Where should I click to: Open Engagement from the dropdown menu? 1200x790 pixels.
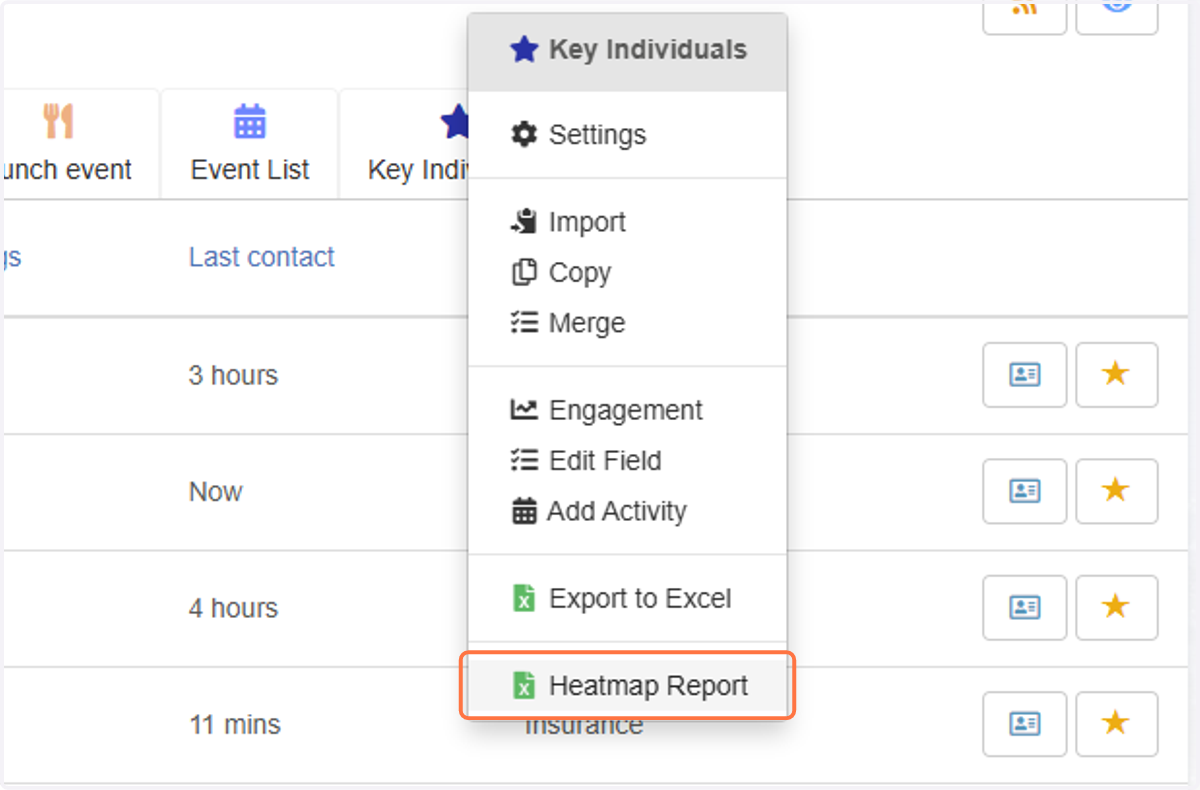click(628, 410)
